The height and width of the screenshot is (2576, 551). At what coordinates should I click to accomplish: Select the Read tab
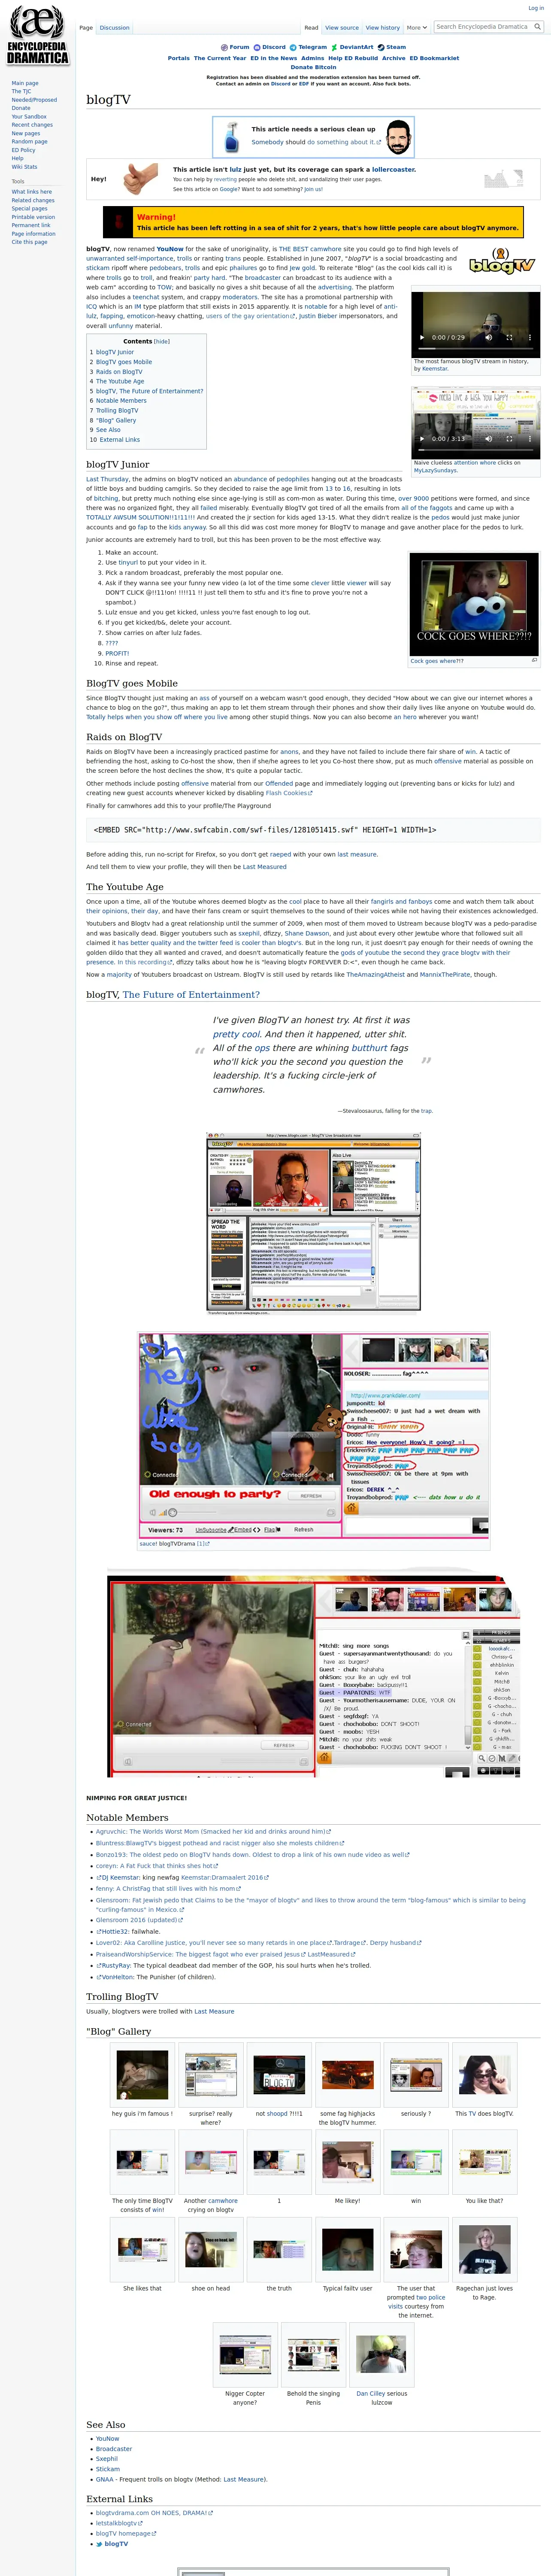point(311,28)
